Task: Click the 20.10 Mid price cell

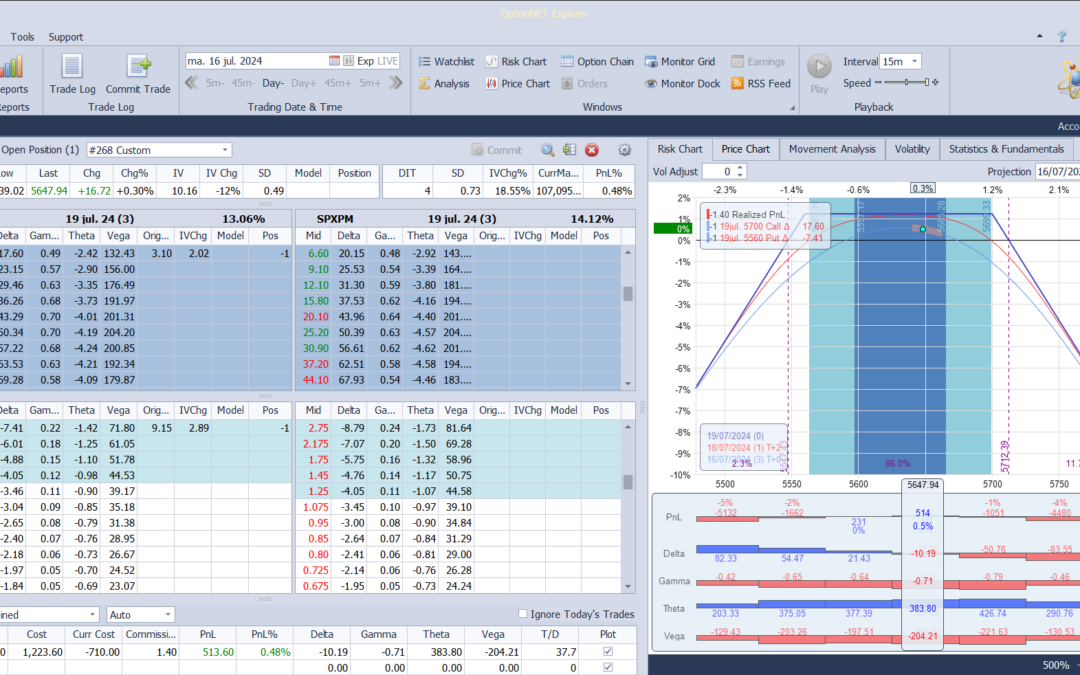Action: [x=313, y=317]
